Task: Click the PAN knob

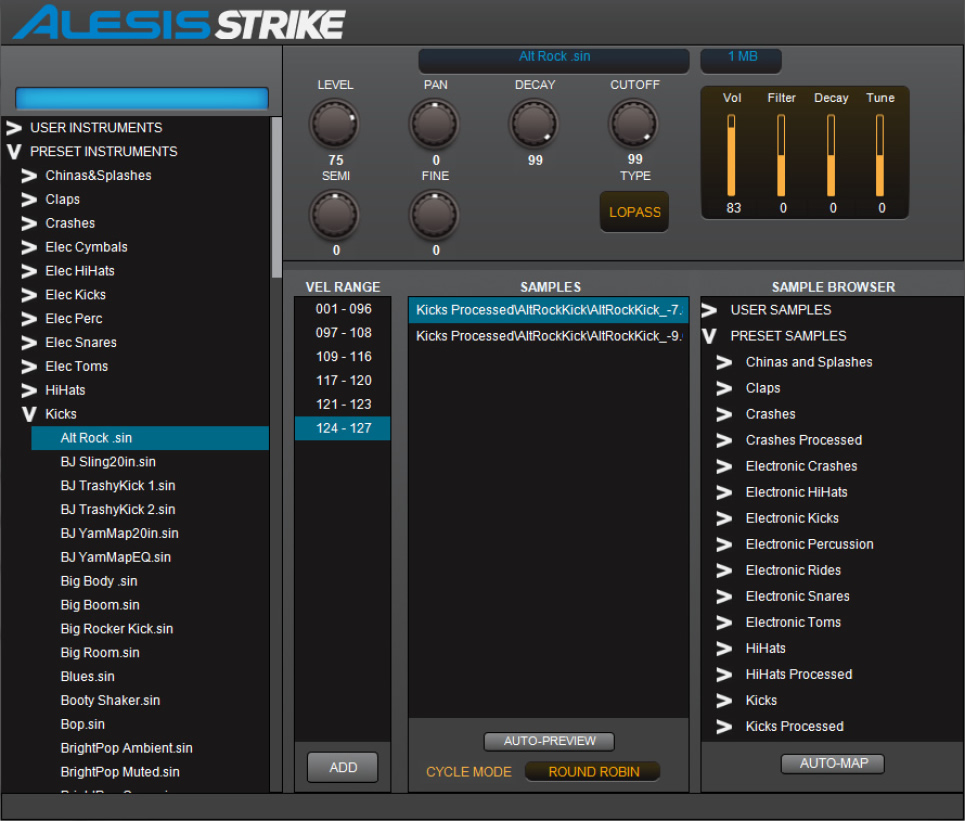Action: (x=434, y=124)
